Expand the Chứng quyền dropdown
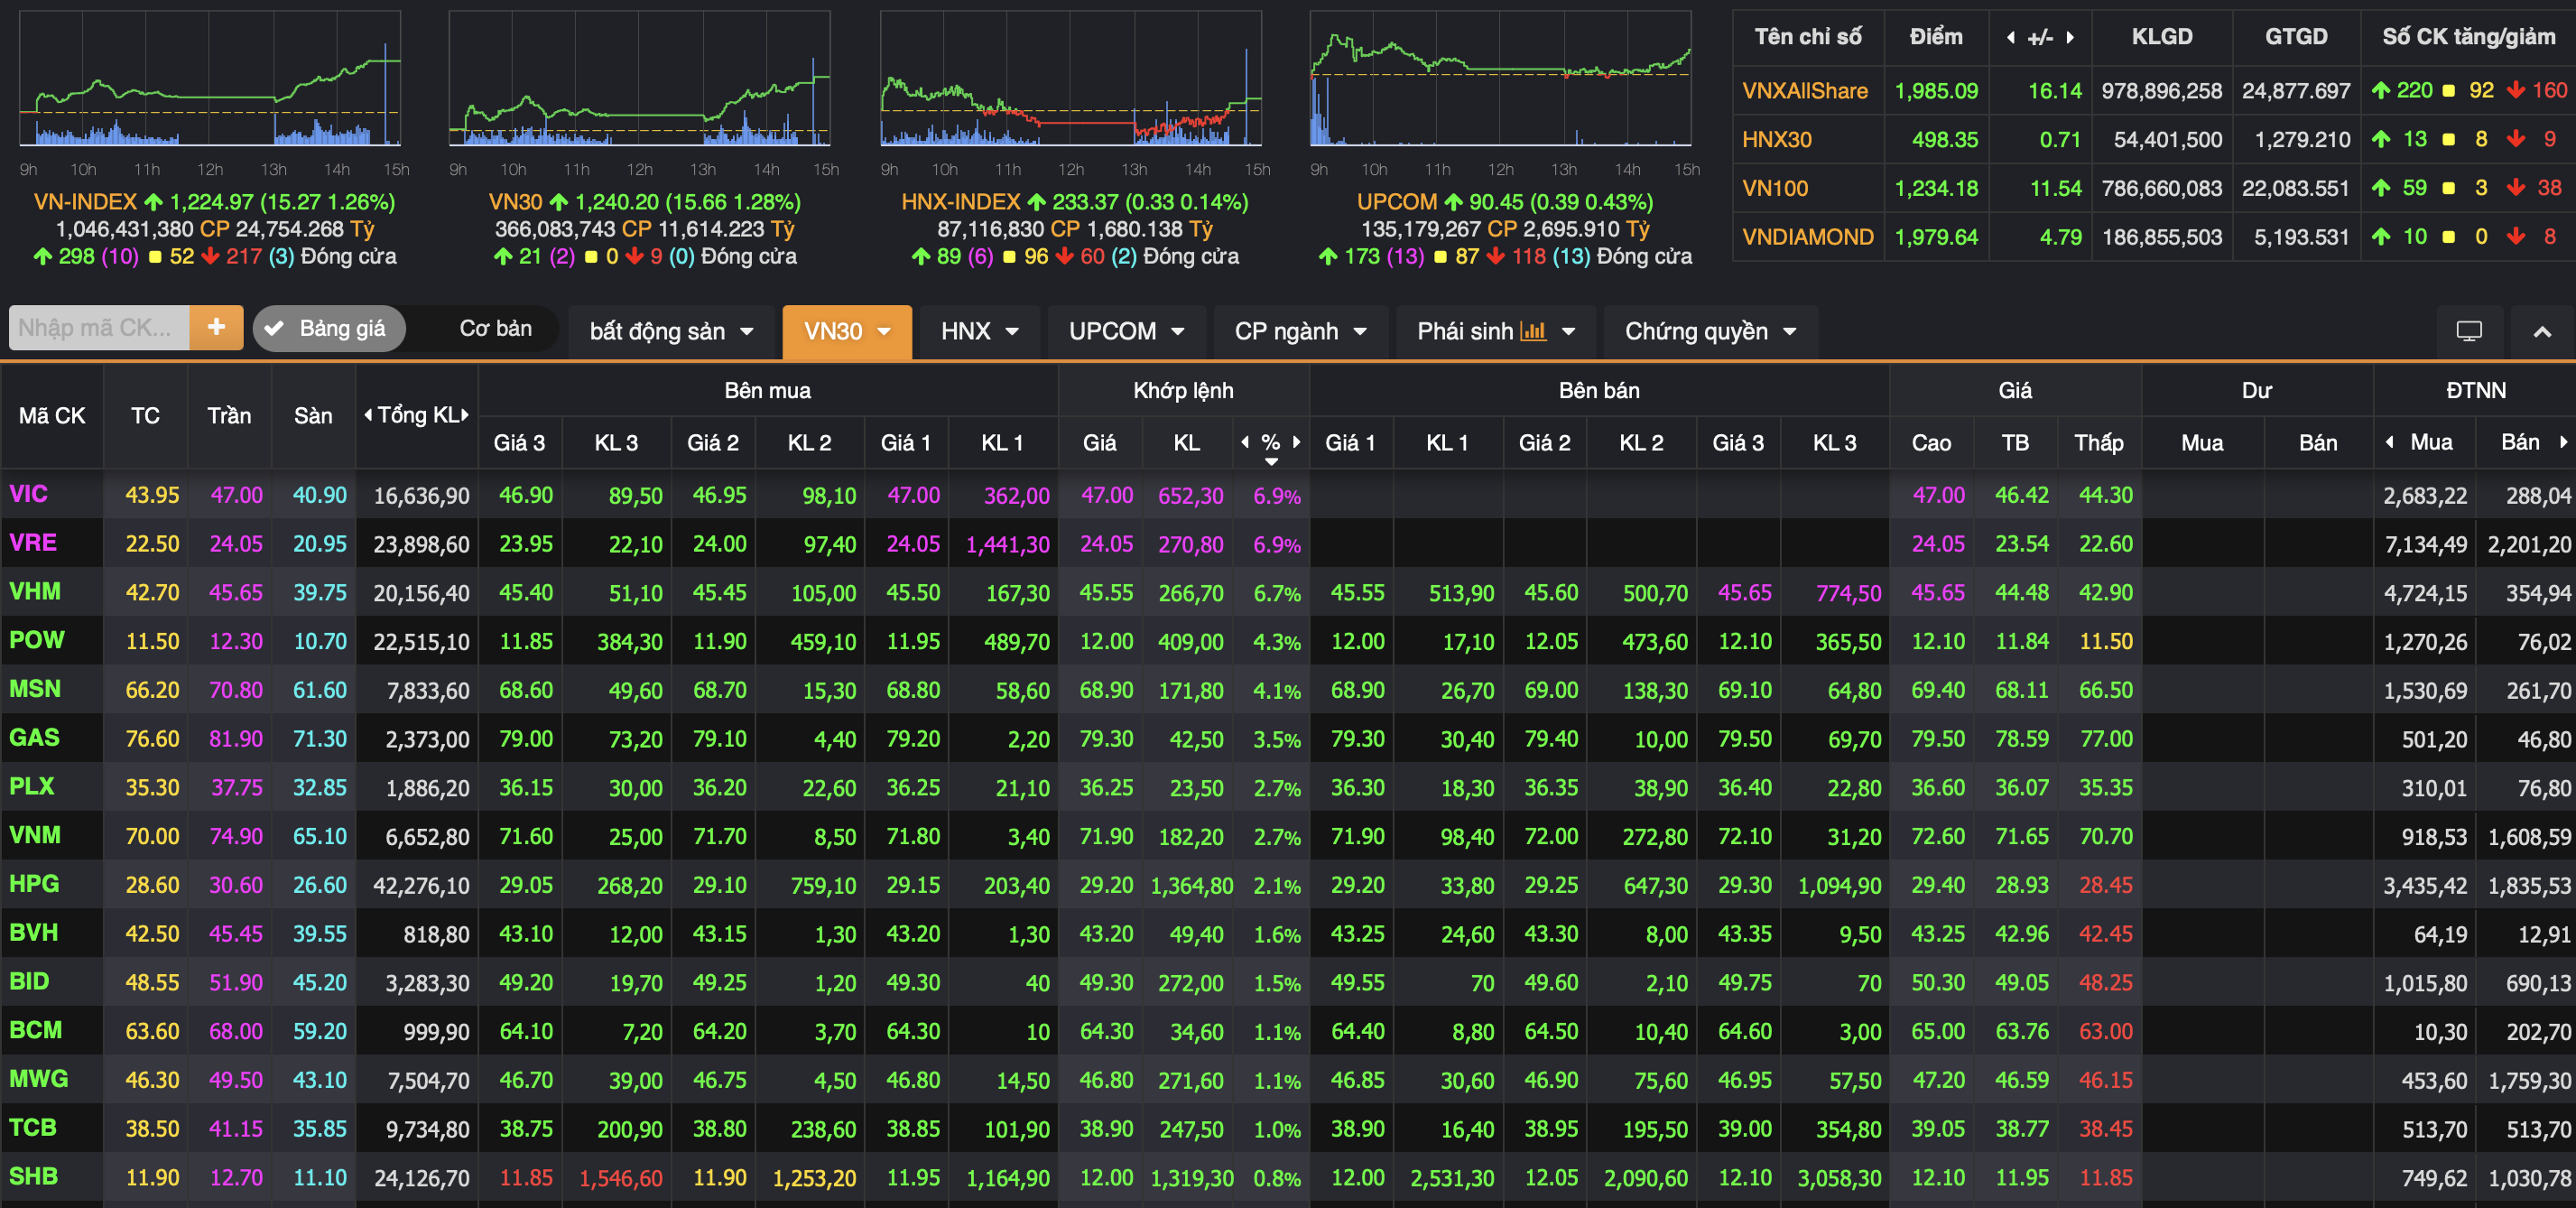Image resolution: width=2576 pixels, height=1208 pixels. [1710, 331]
